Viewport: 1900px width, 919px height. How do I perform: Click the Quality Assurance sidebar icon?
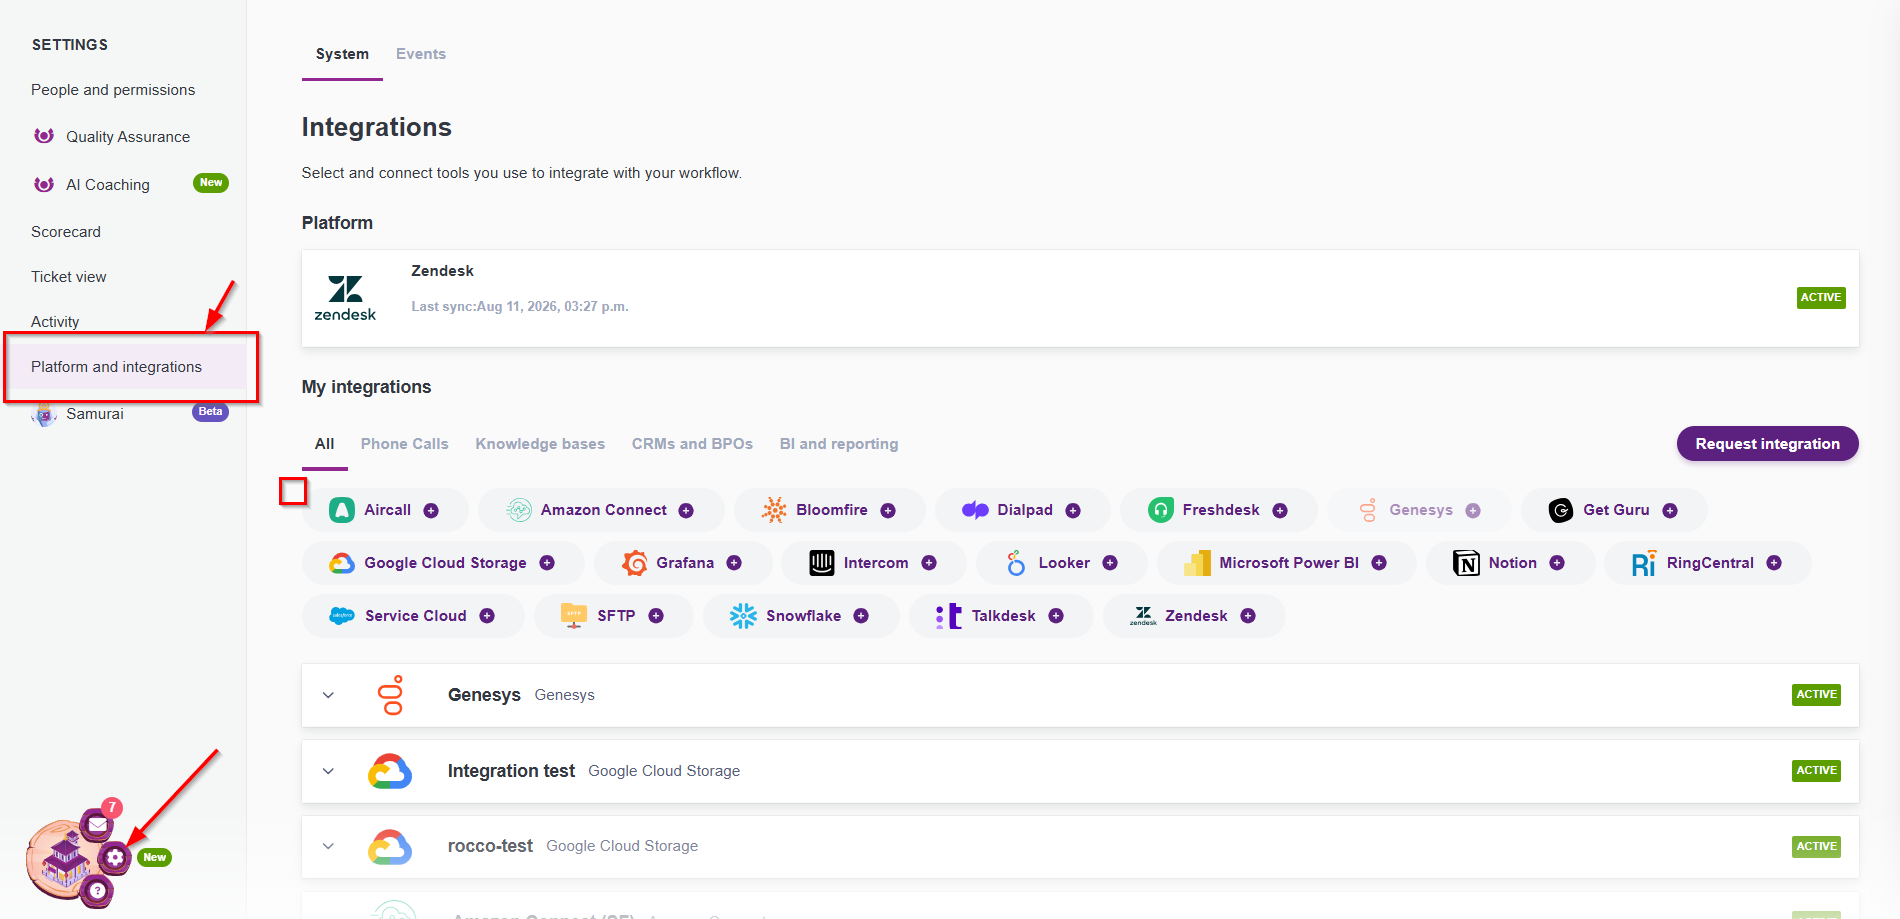[x=44, y=136]
